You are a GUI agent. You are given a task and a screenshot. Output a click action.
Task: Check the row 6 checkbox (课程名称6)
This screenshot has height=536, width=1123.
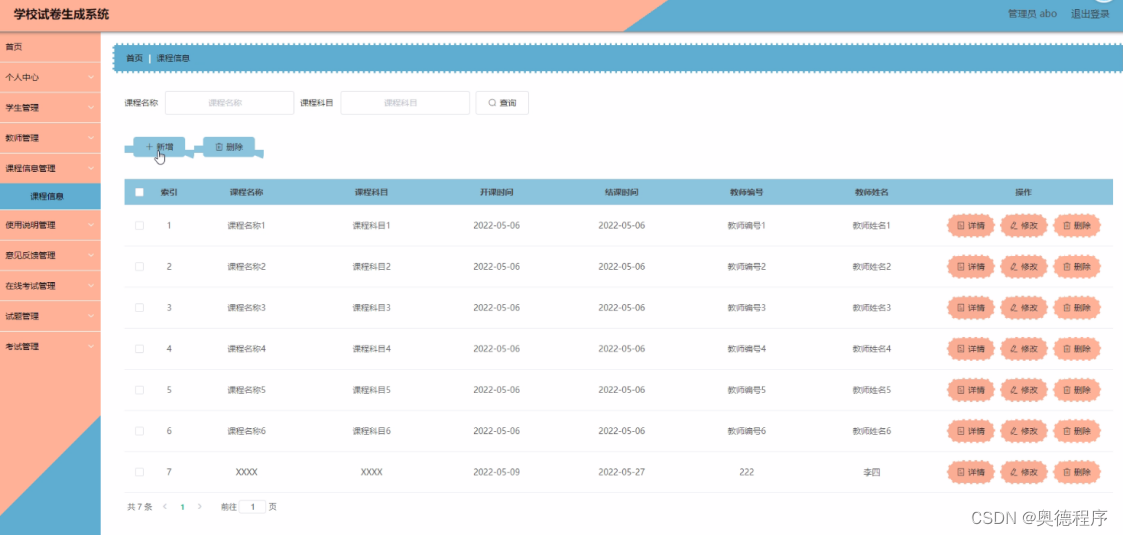coord(139,431)
